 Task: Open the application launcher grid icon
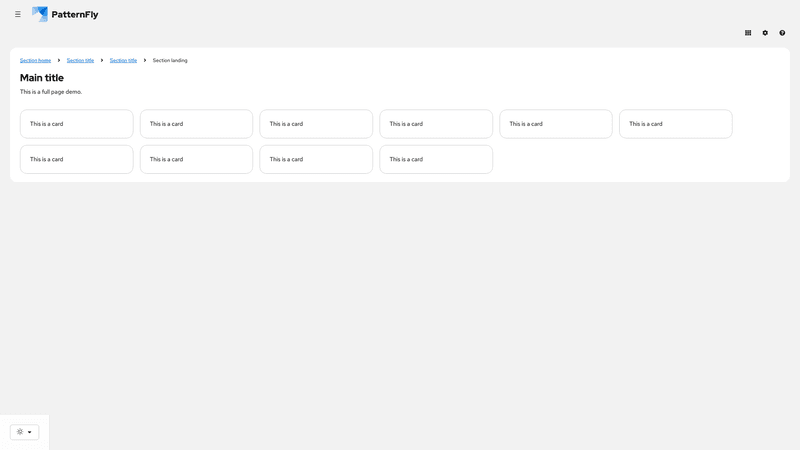coord(748,33)
